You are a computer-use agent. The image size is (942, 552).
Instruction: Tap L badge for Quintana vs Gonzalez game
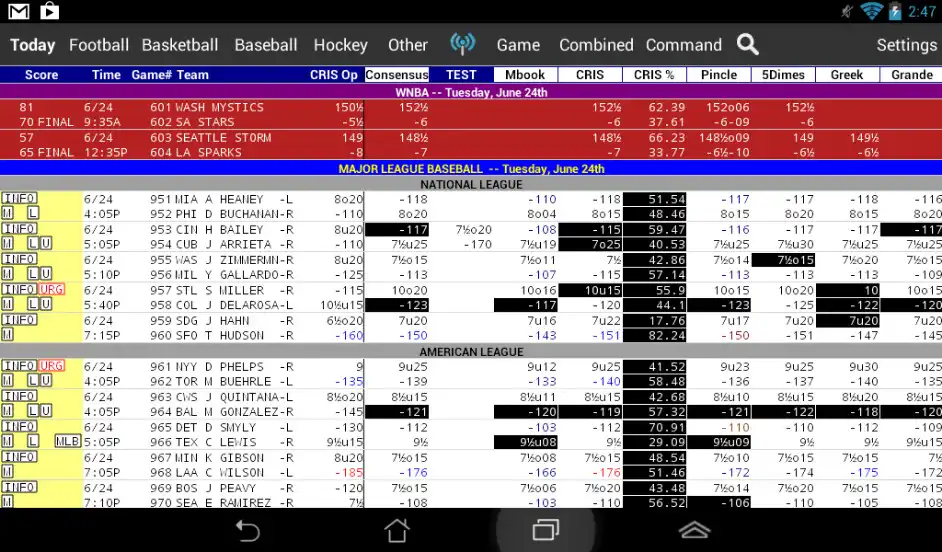[32, 411]
